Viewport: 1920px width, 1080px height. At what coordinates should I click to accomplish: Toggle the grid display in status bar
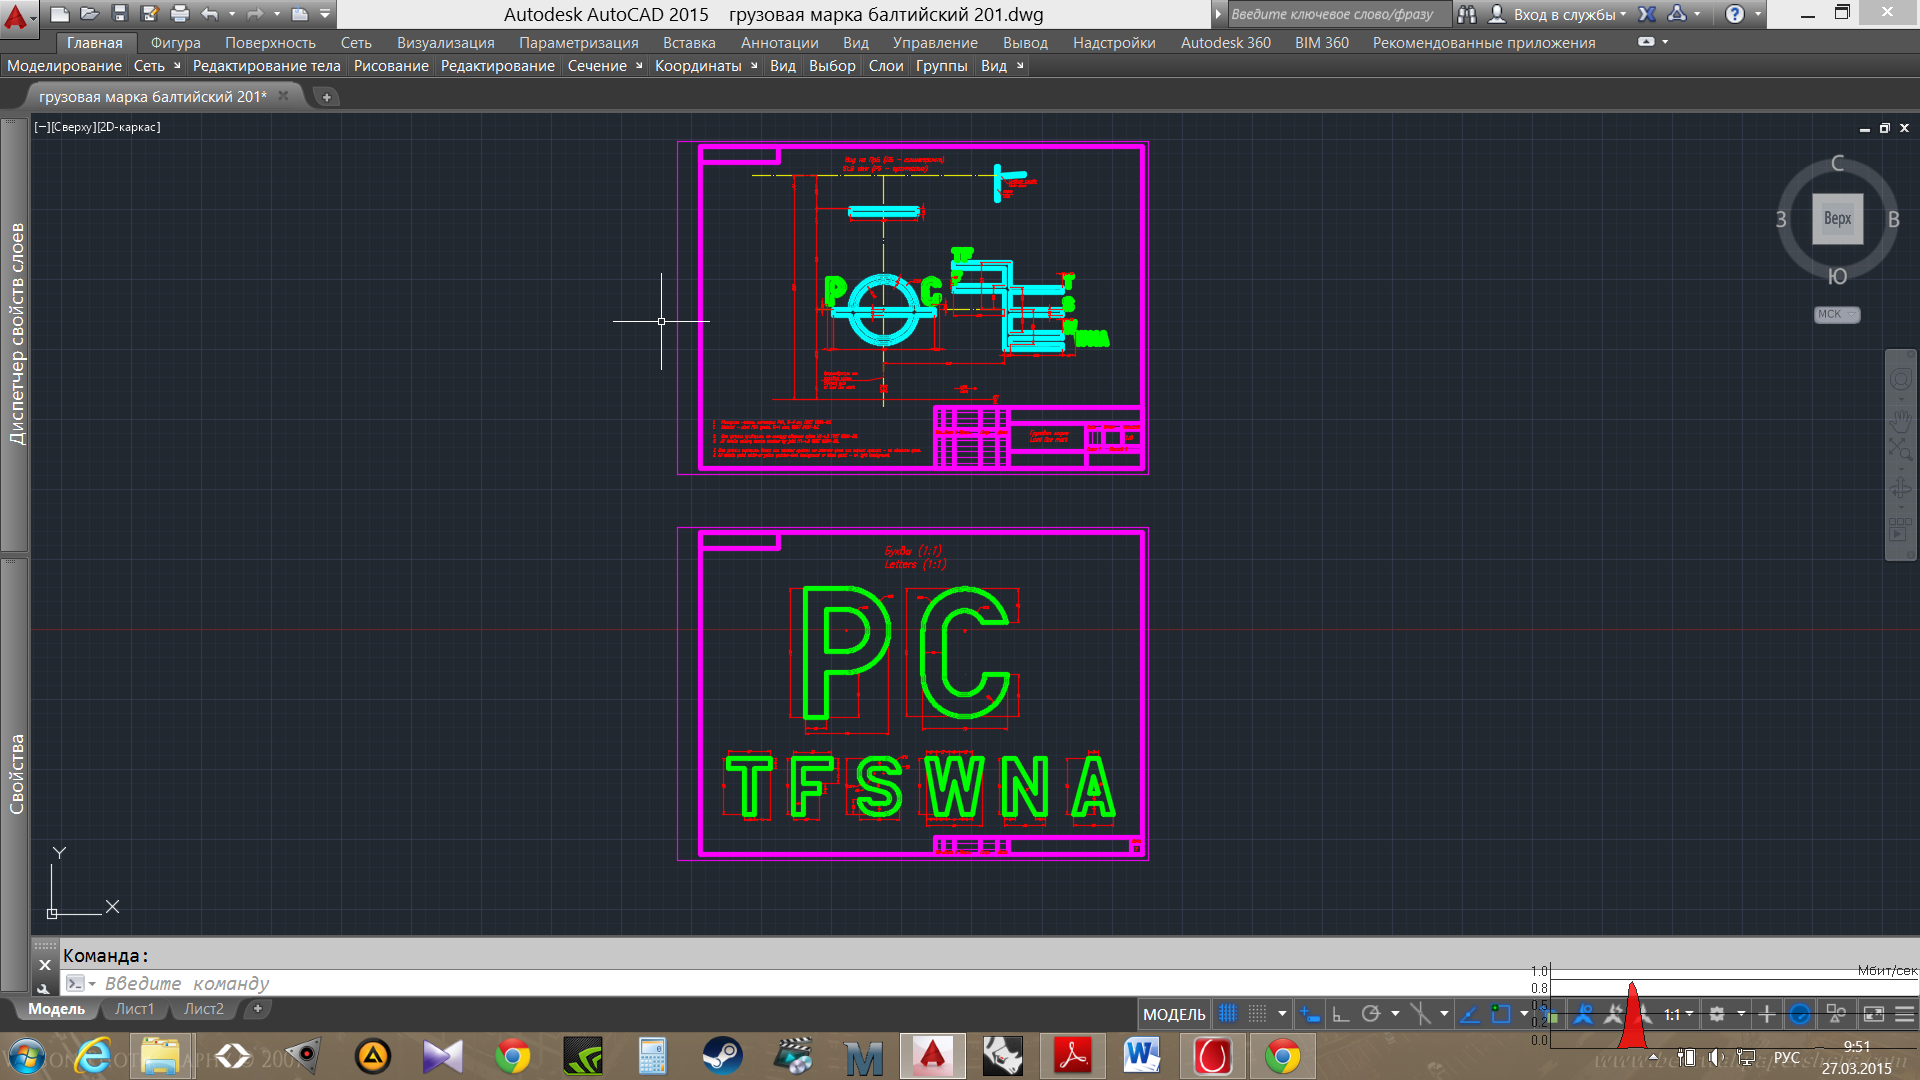click(1228, 1014)
